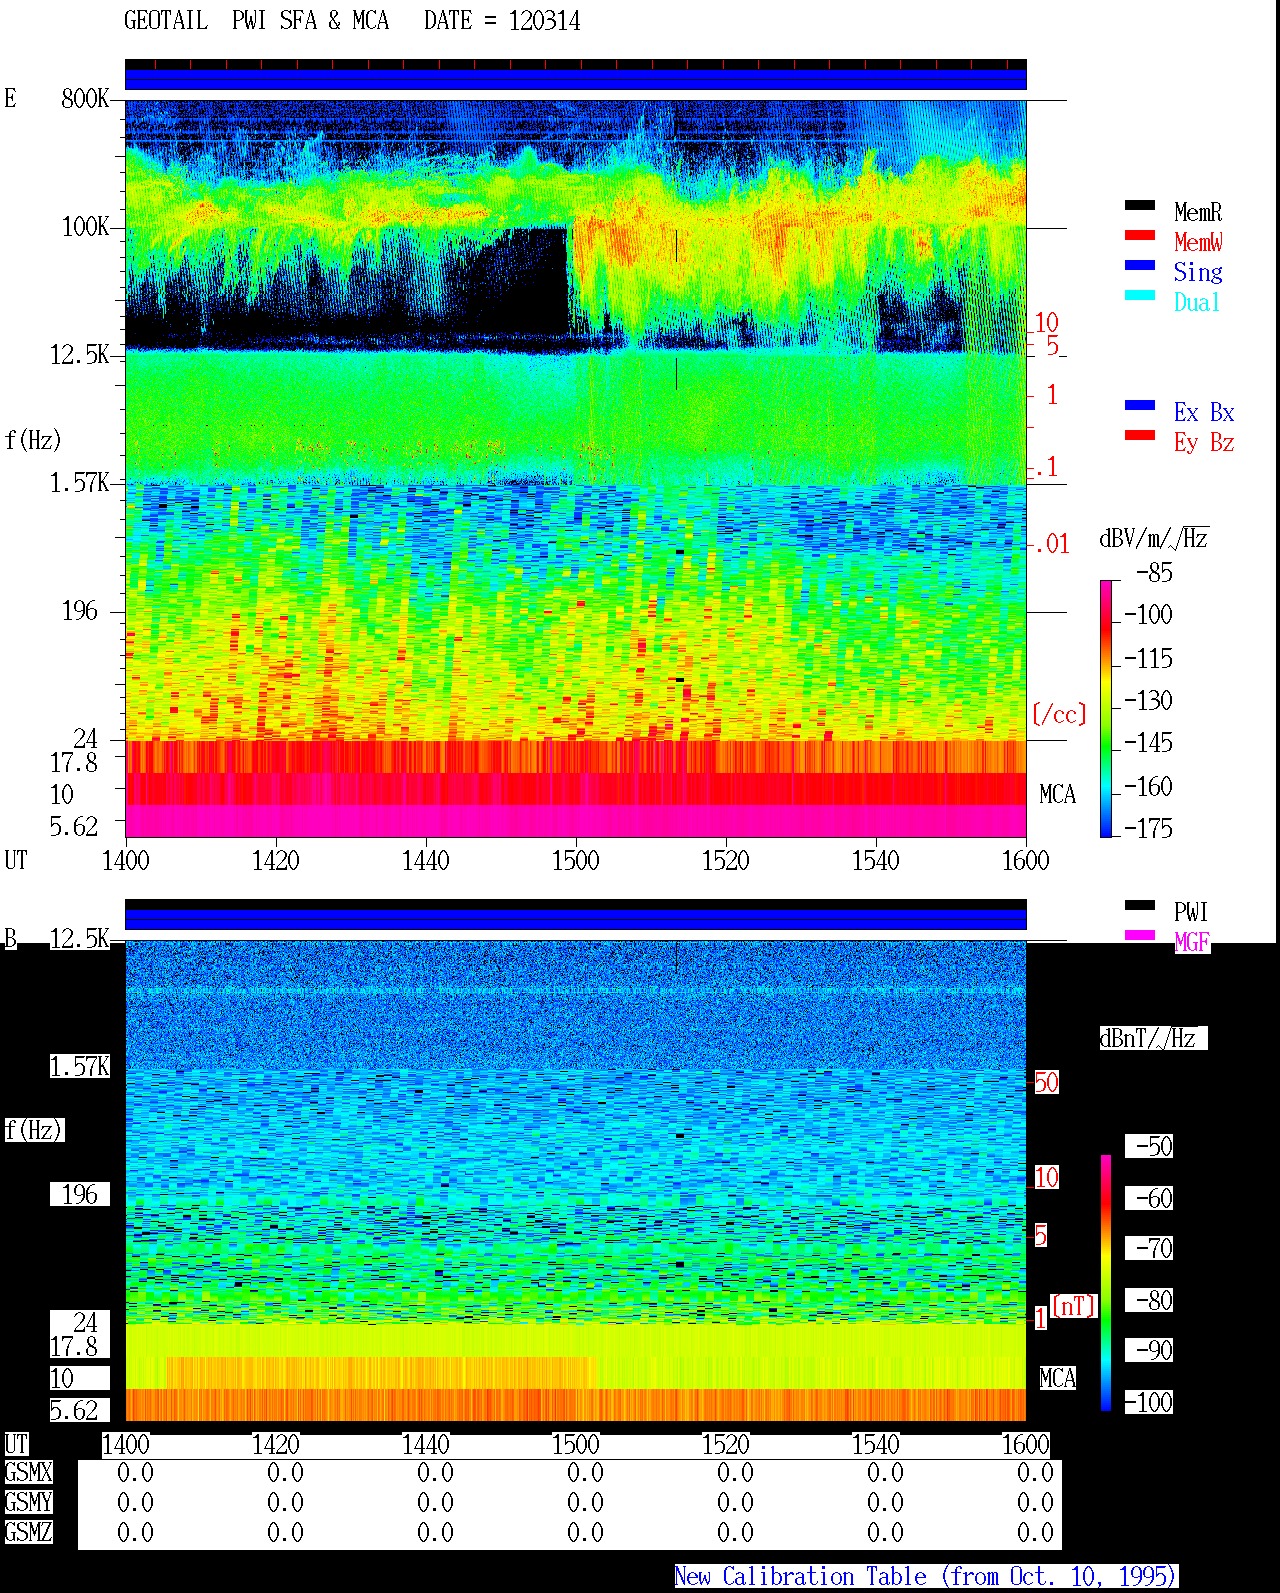
Task: Click the 1520 tick on B panel time axis
Action: coord(726,1444)
